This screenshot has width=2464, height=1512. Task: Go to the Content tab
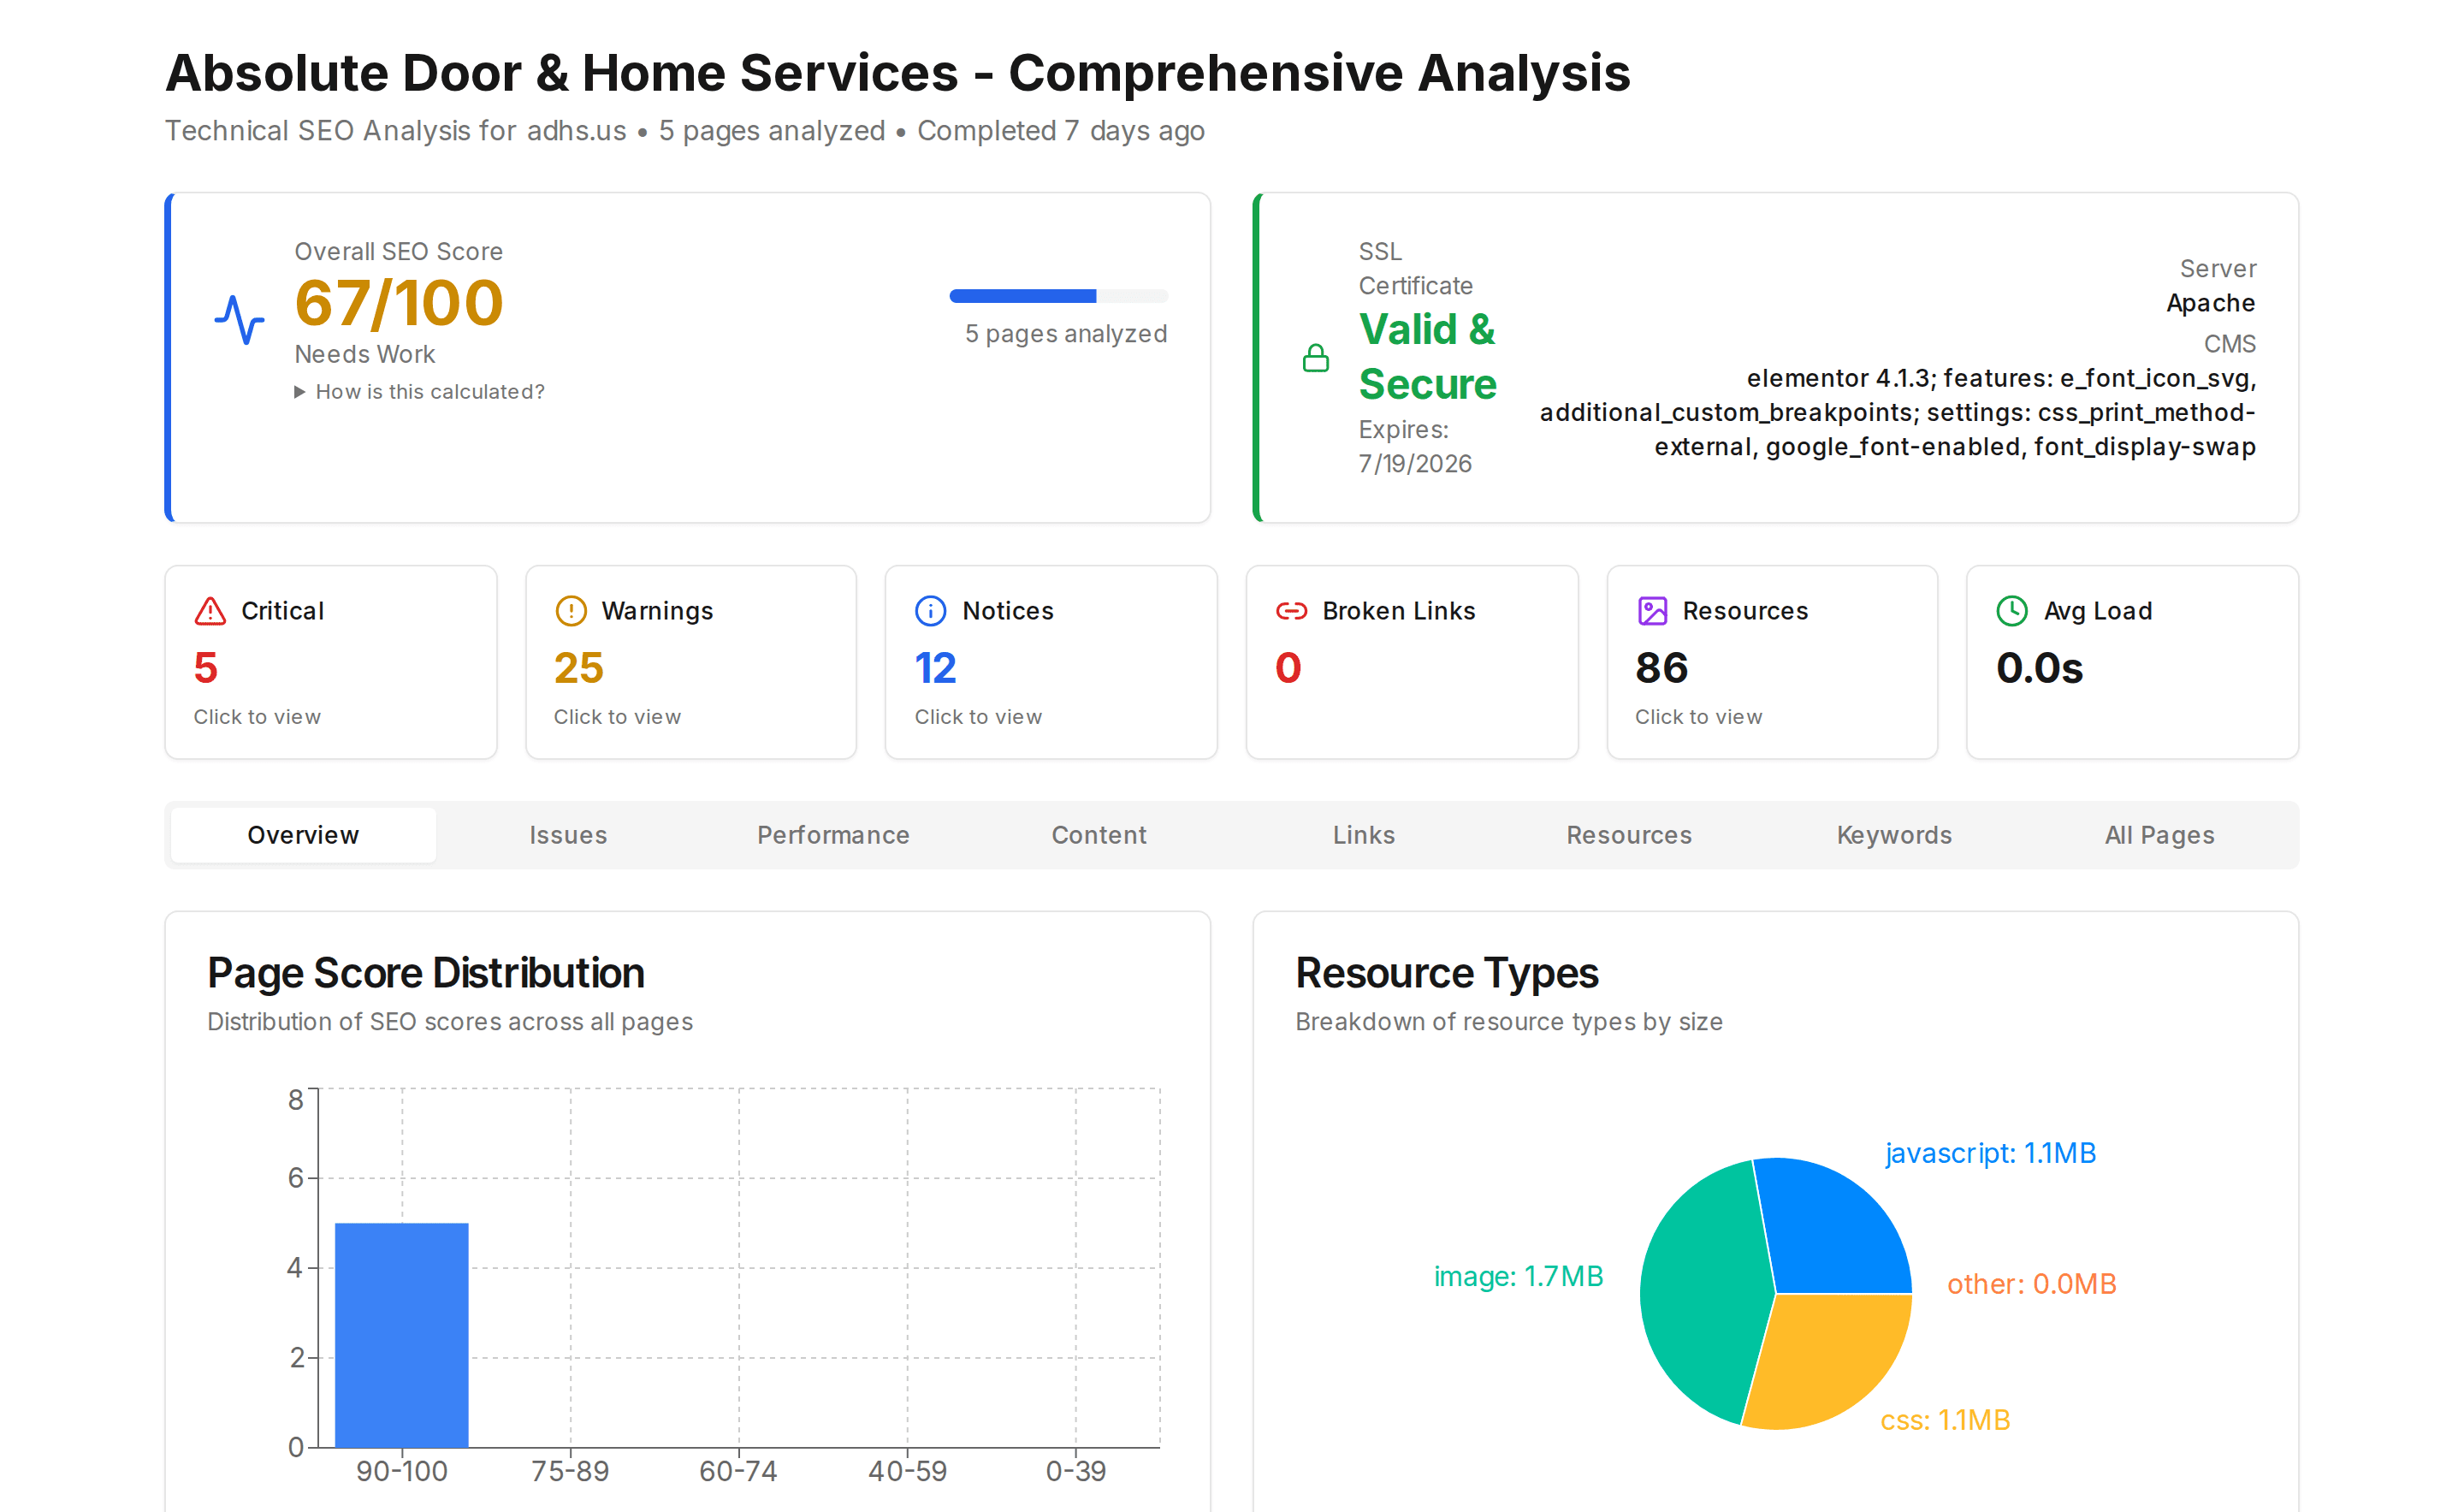coord(1098,835)
